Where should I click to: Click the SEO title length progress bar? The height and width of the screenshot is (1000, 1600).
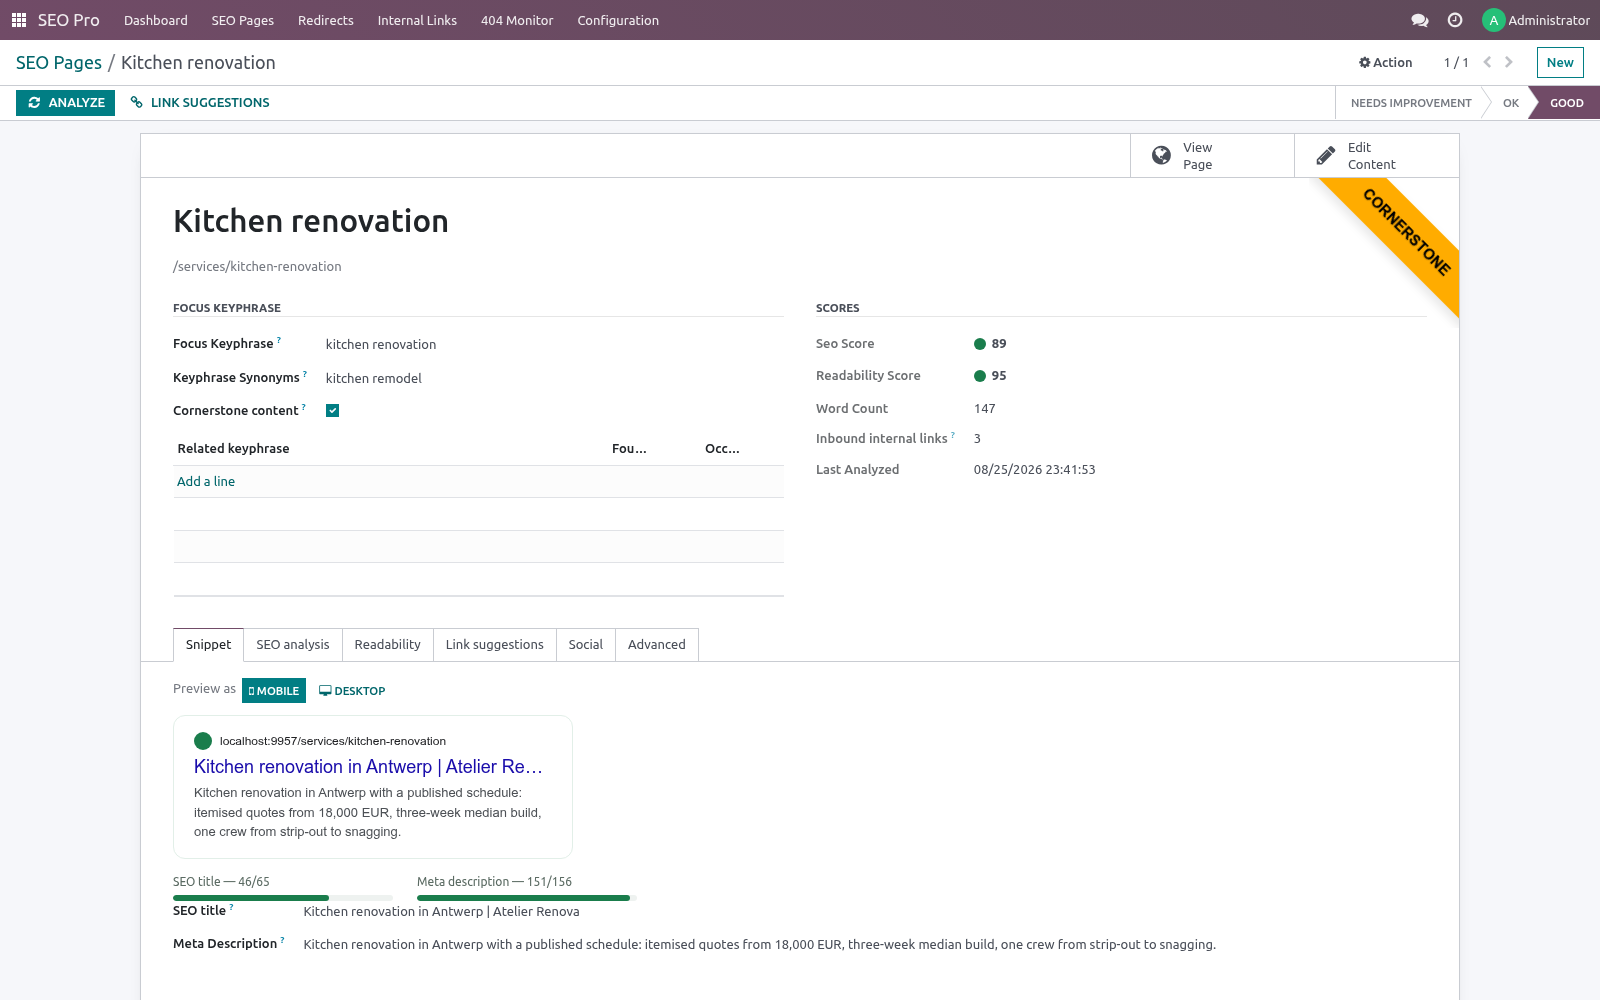(x=283, y=898)
